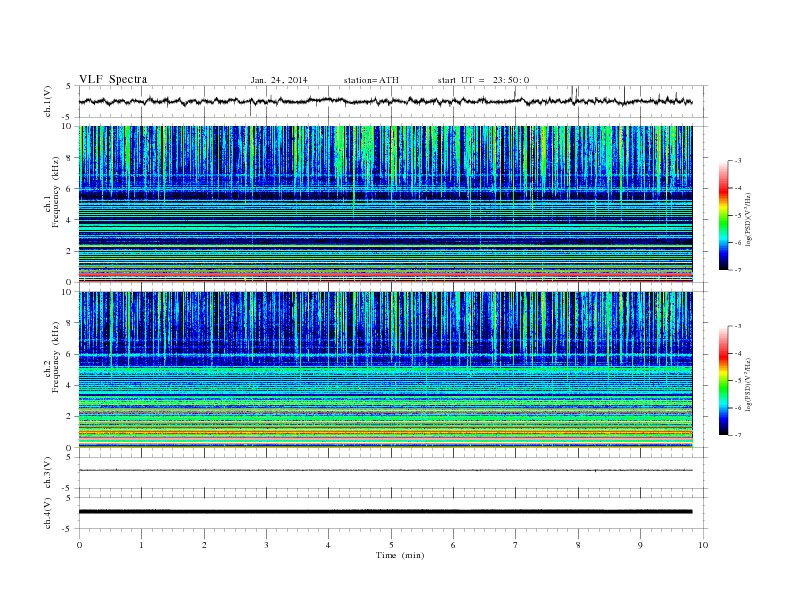Click the "-5" tick on ch.2 colorbar
Viewport: 792px width, 612px height.
coord(738,381)
